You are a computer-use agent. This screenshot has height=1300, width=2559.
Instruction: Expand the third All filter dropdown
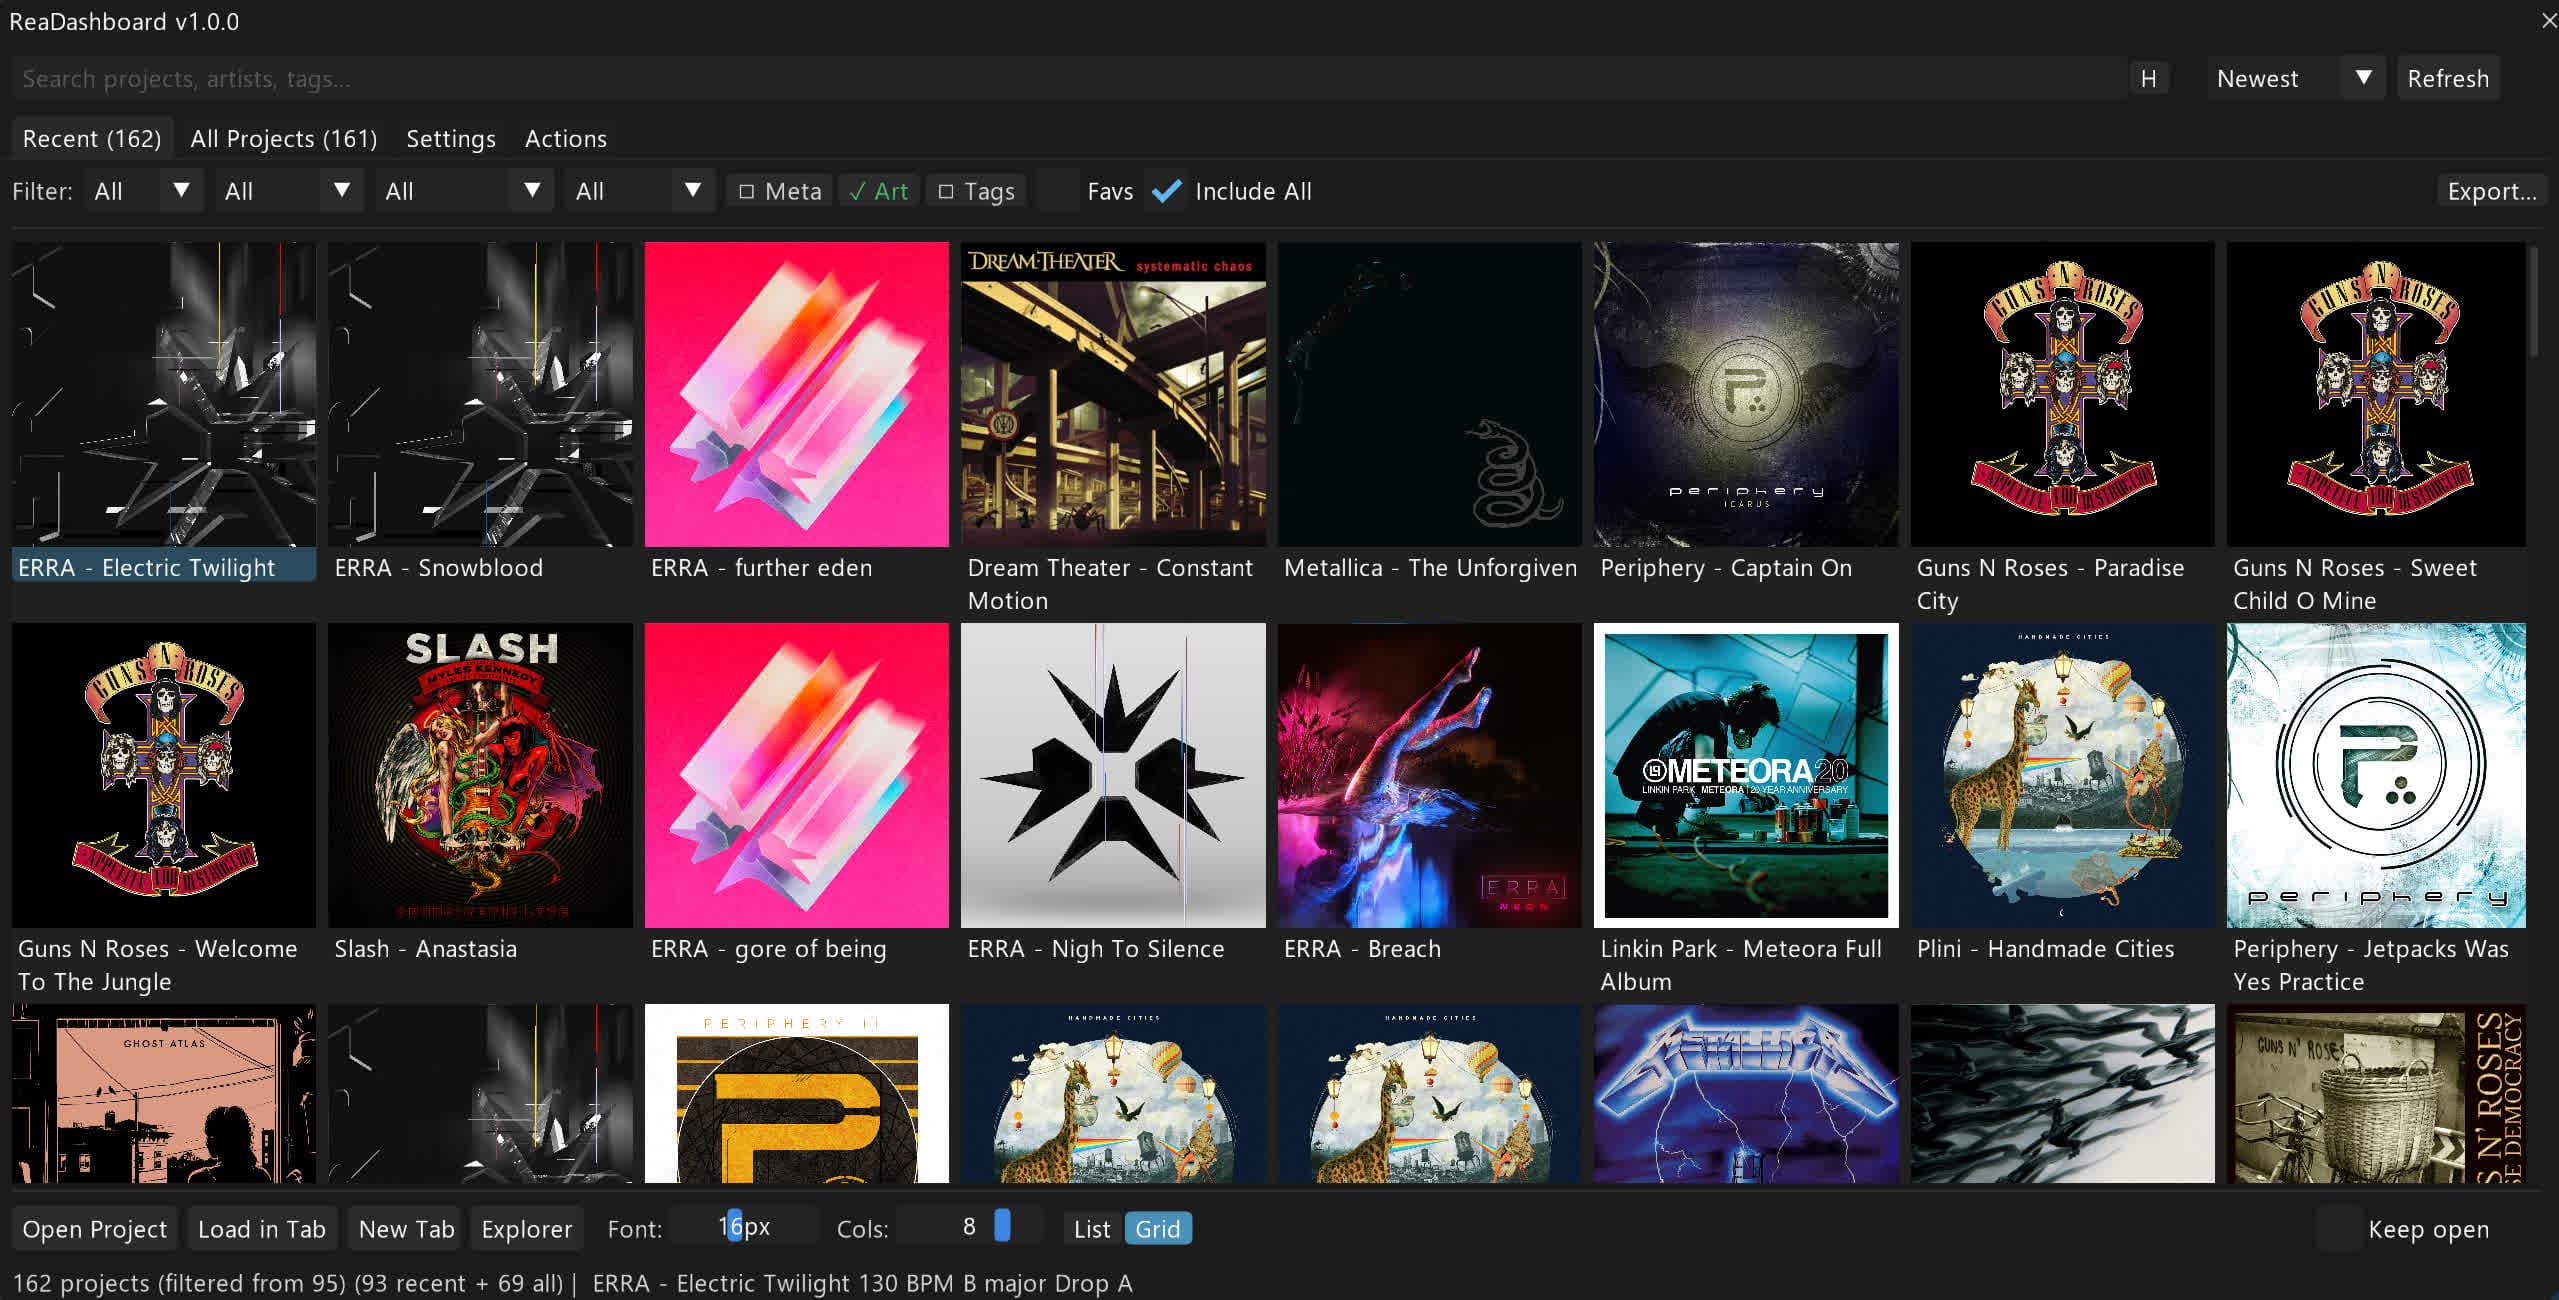click(465, 191)
